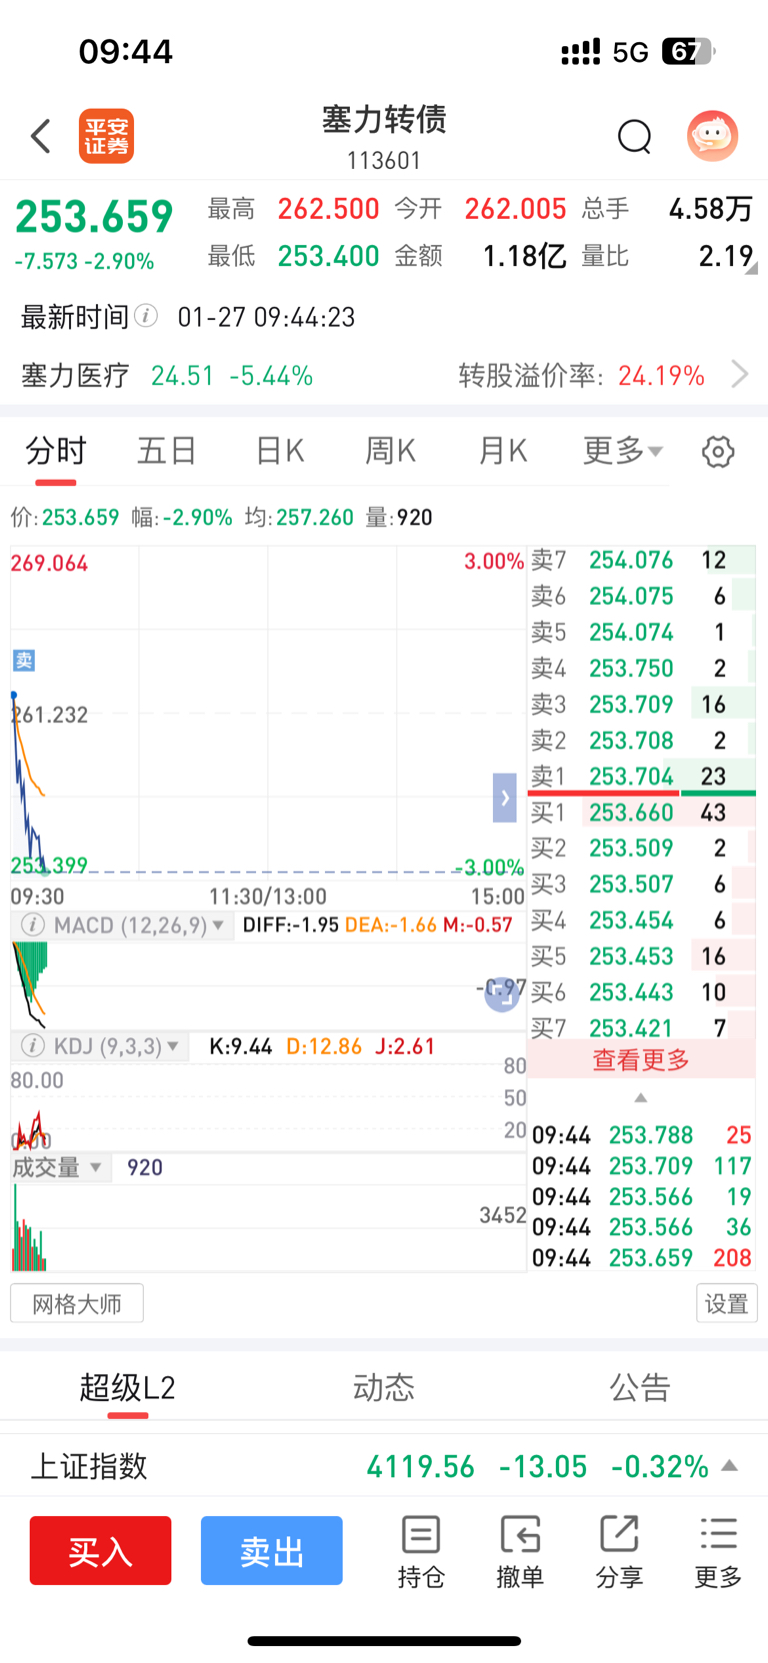Collapse trades list with small up triangle

[x=641, y=1098]
